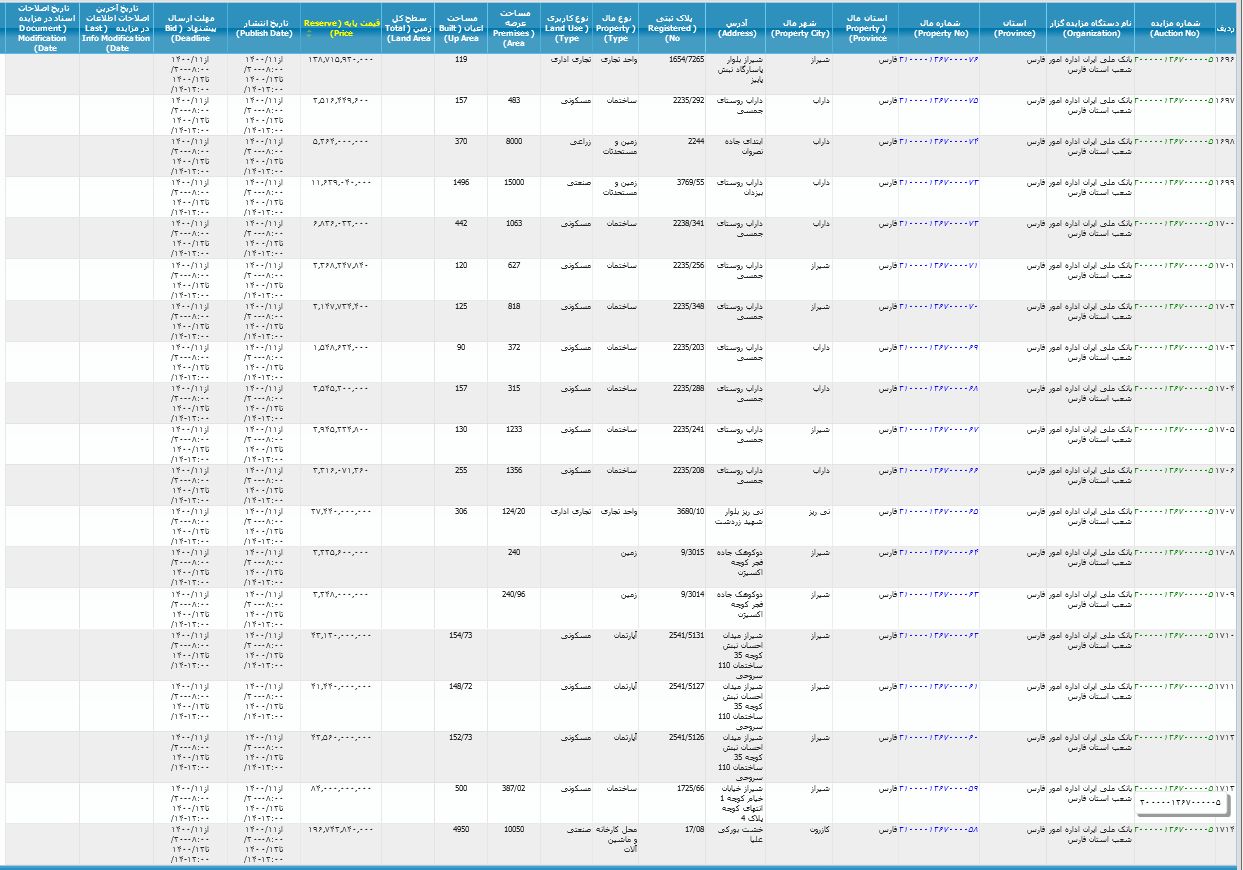Click the Organization column header
The height and width of the screenshot is (870, 1243).
coord(1090,27)
